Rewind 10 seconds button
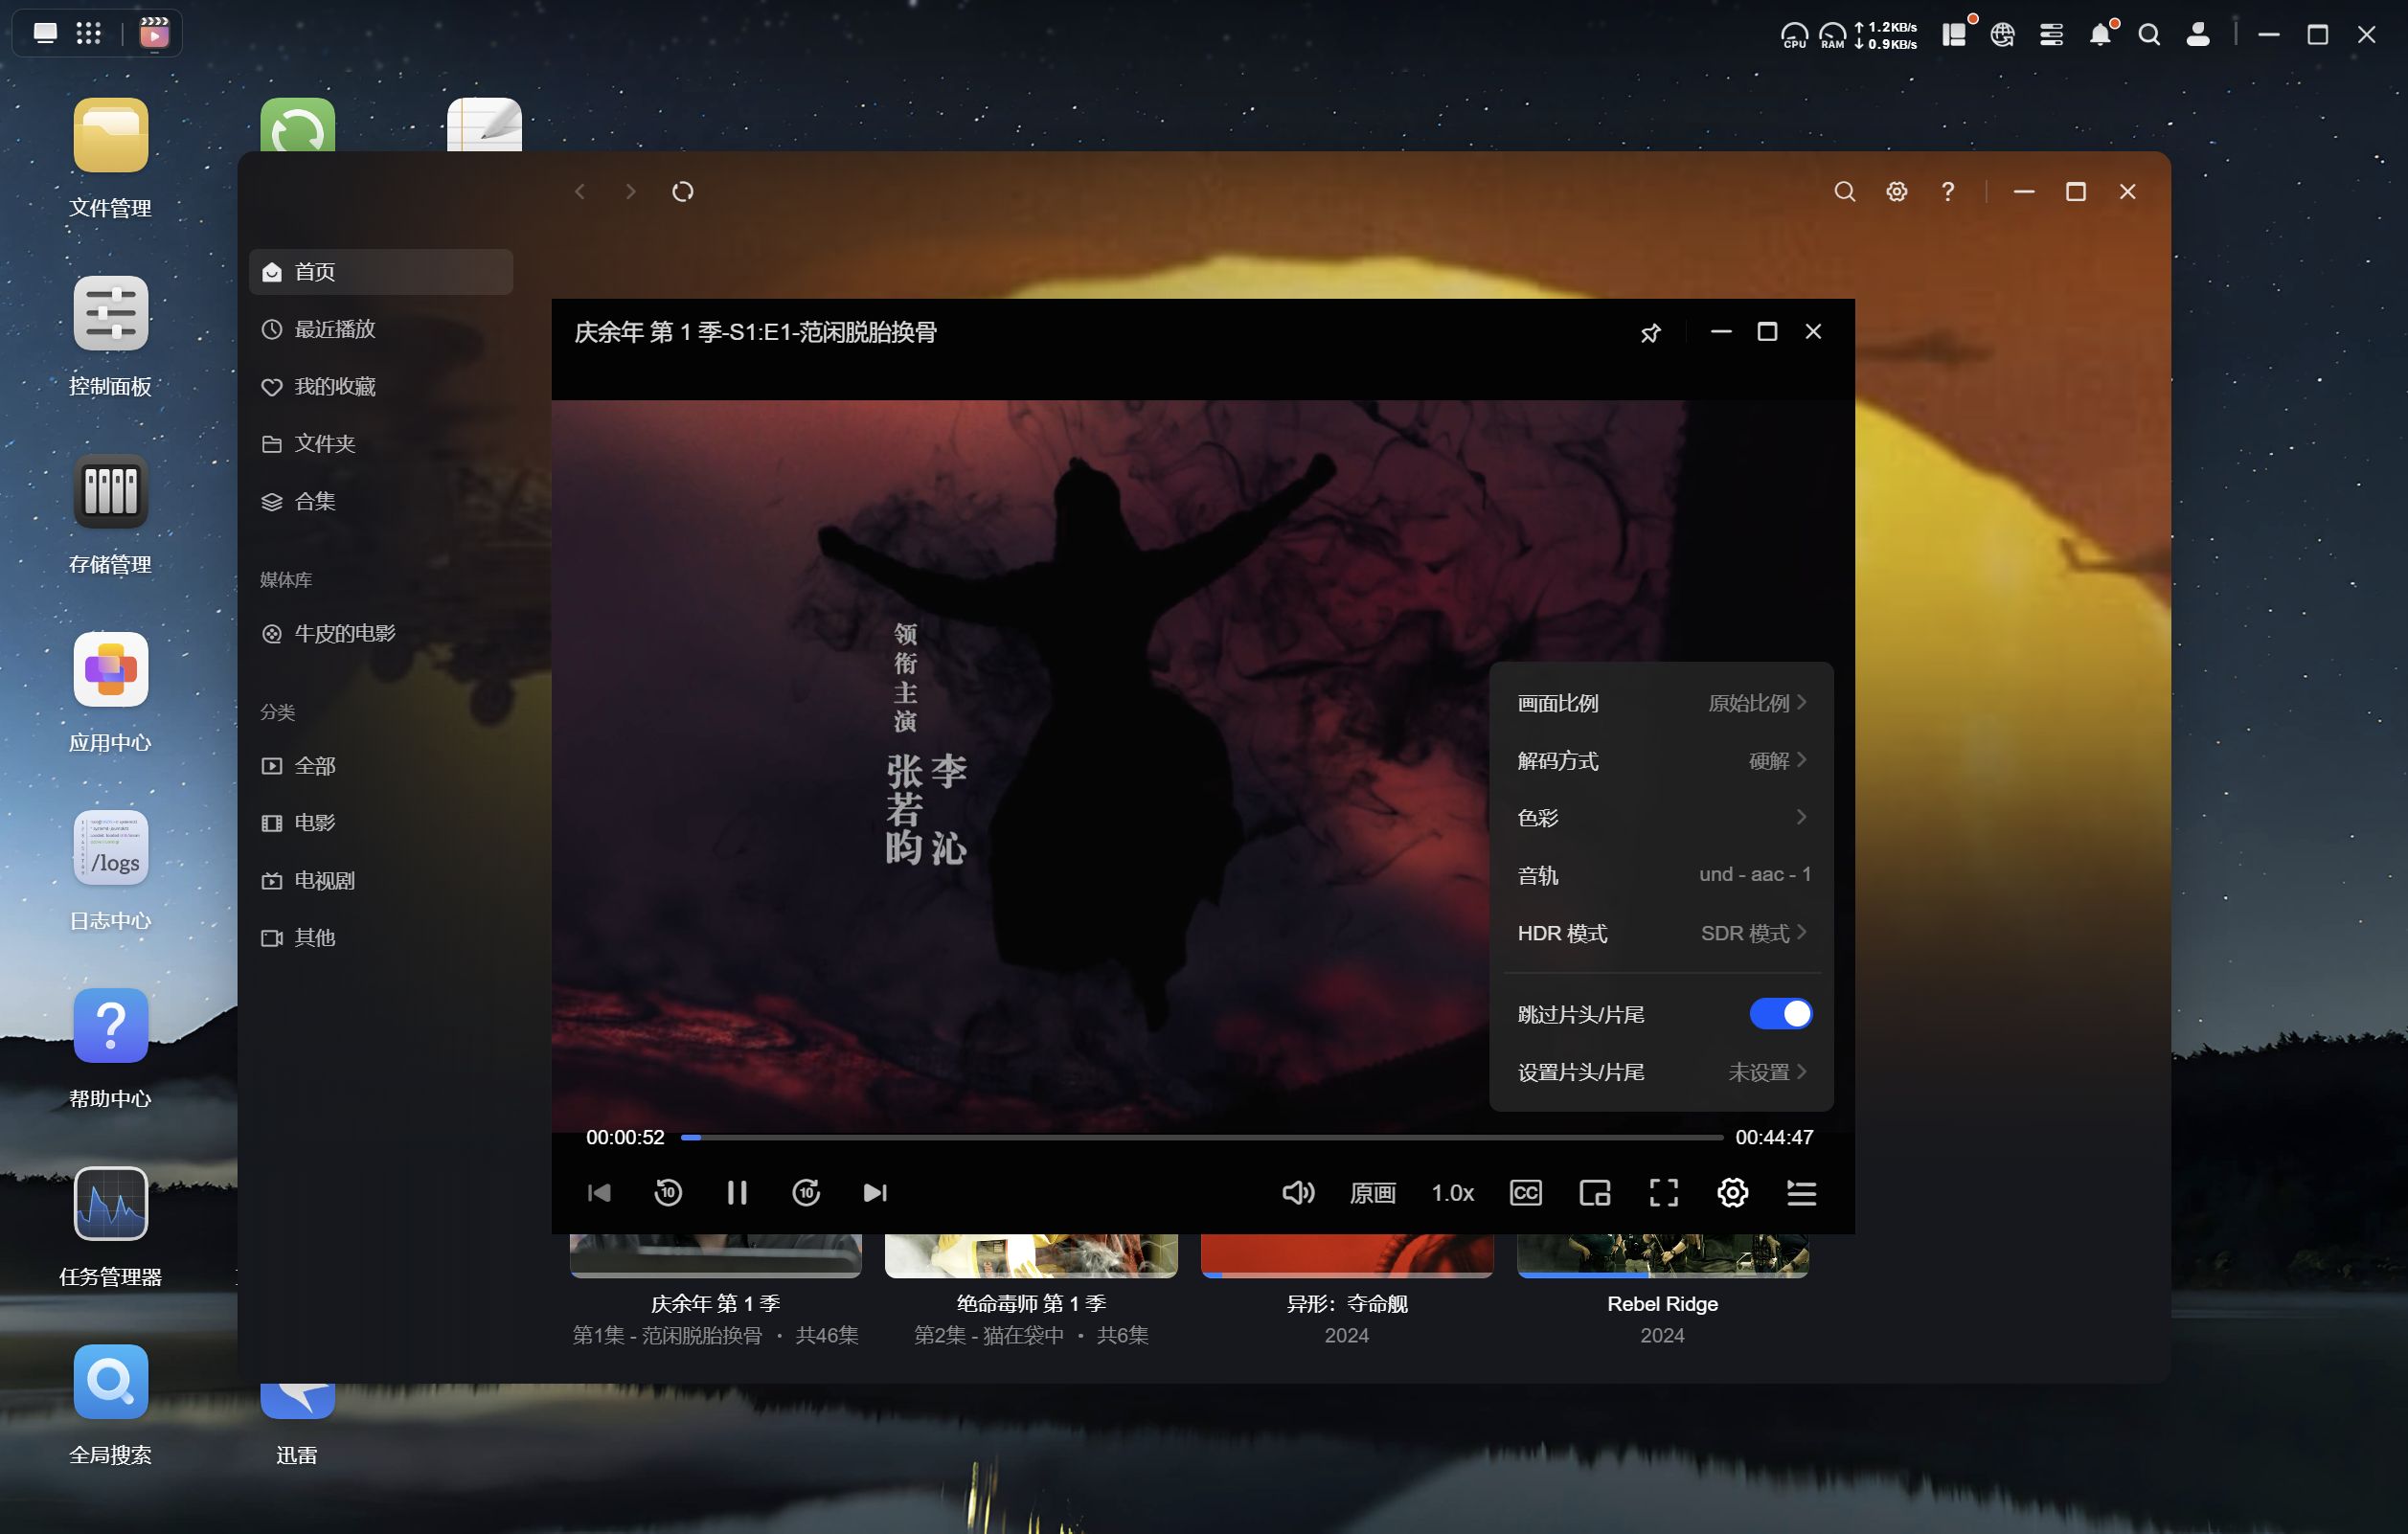 pyautogui.click(x=668, y=1192)
